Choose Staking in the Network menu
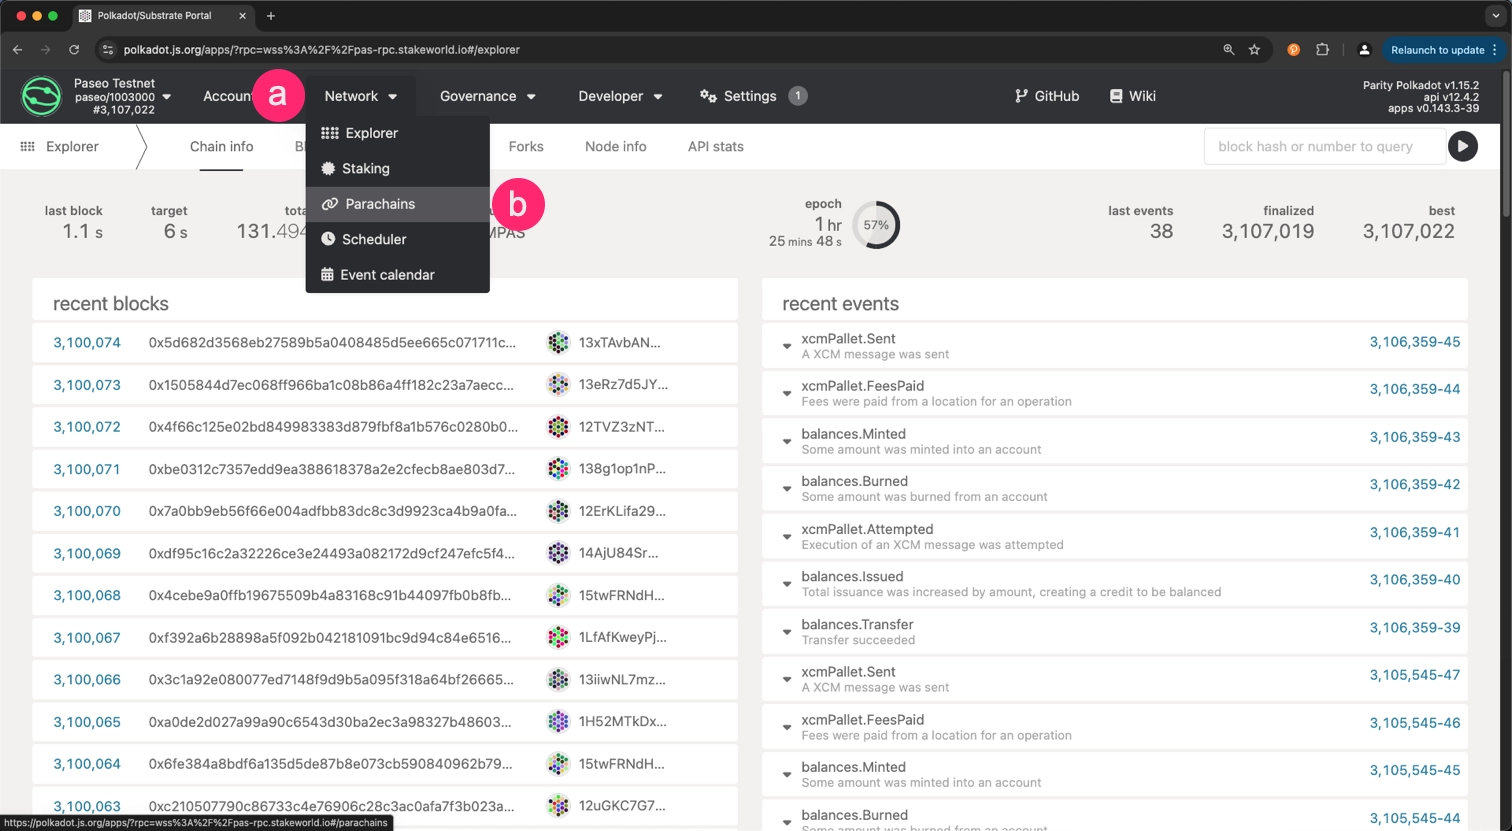Image resolution: width=1512 pixels, height=831 pixels. click(365, 169)
